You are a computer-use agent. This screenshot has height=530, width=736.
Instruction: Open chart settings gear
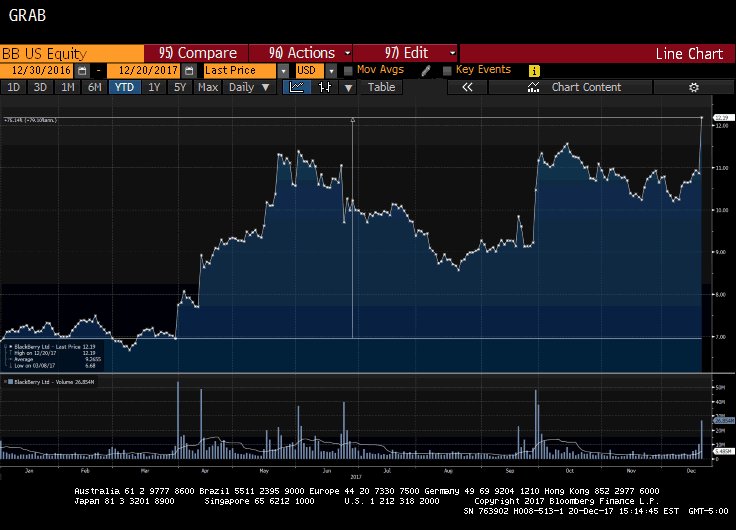click(x=694, y=87)
